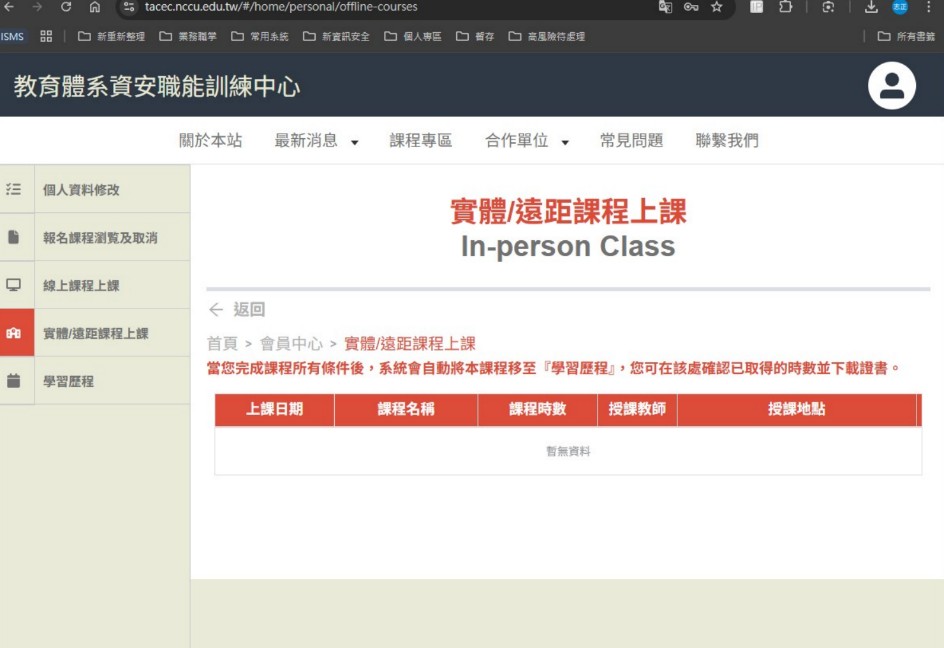The width and height of the screenshot is (944, 648).
Task: Go to browser home page icon
Action: tap(95, 7)
